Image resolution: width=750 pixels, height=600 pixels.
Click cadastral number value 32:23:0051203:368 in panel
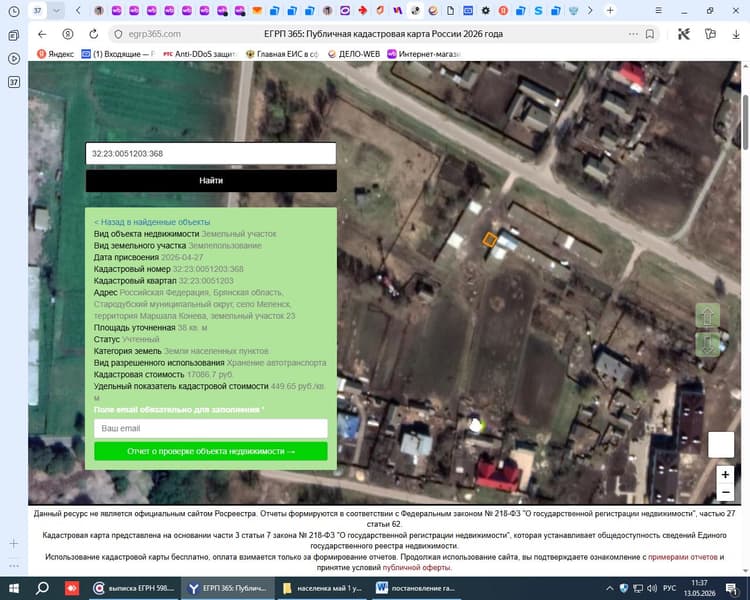208,269
